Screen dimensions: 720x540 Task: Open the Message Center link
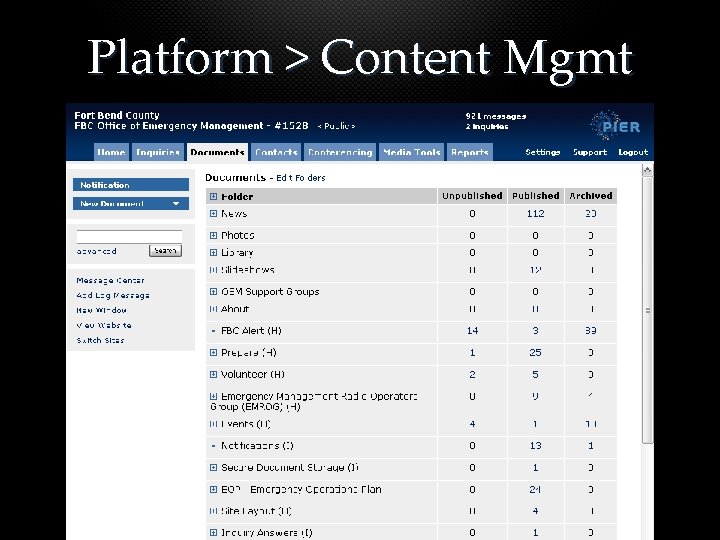click(110, 280)
